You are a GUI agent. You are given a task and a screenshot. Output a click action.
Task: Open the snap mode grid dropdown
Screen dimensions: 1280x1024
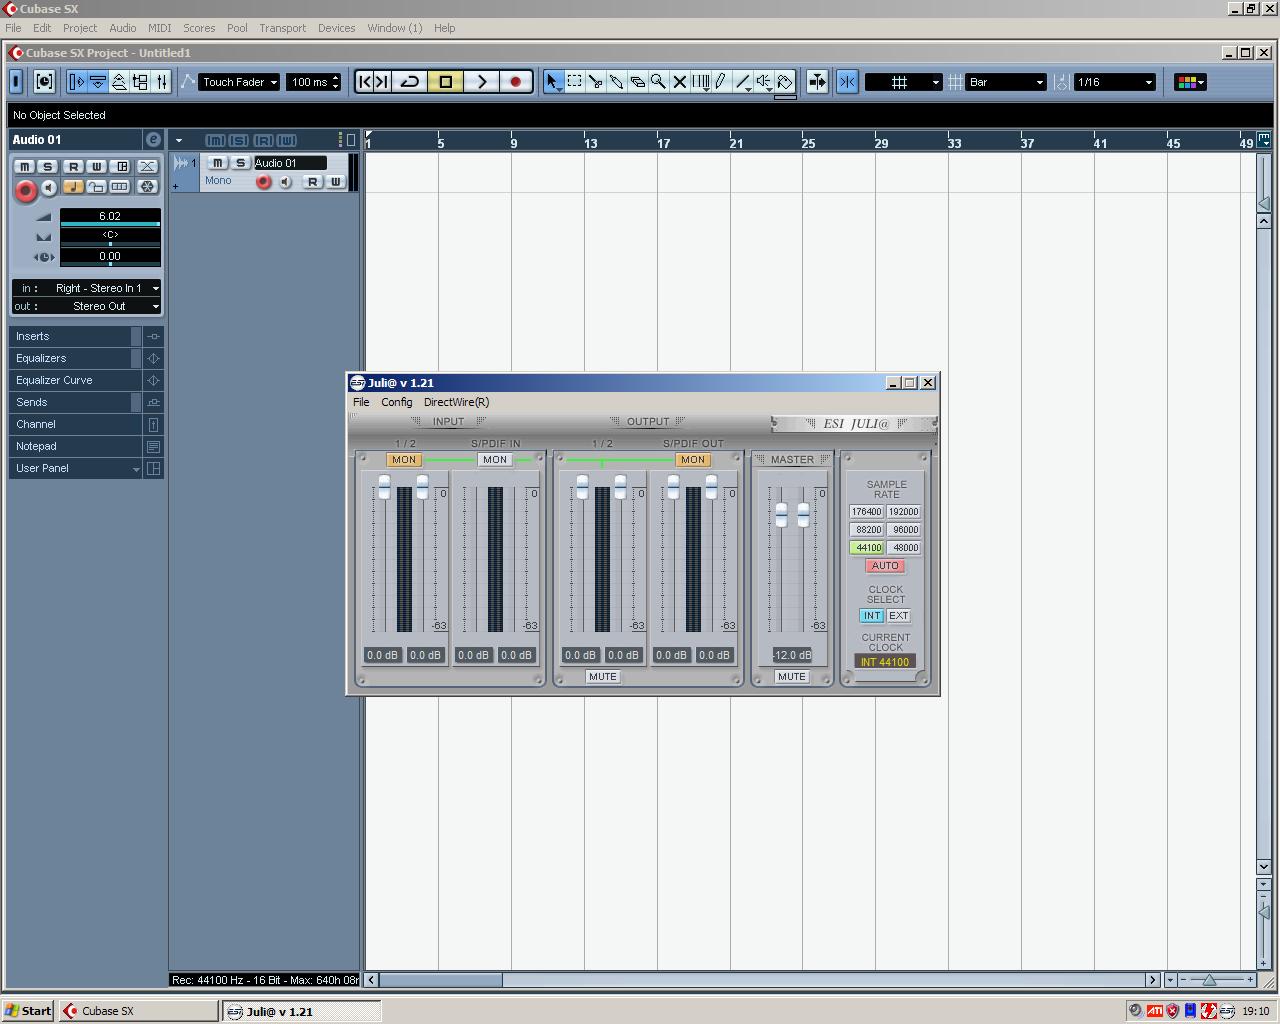(x=903, y=82)
